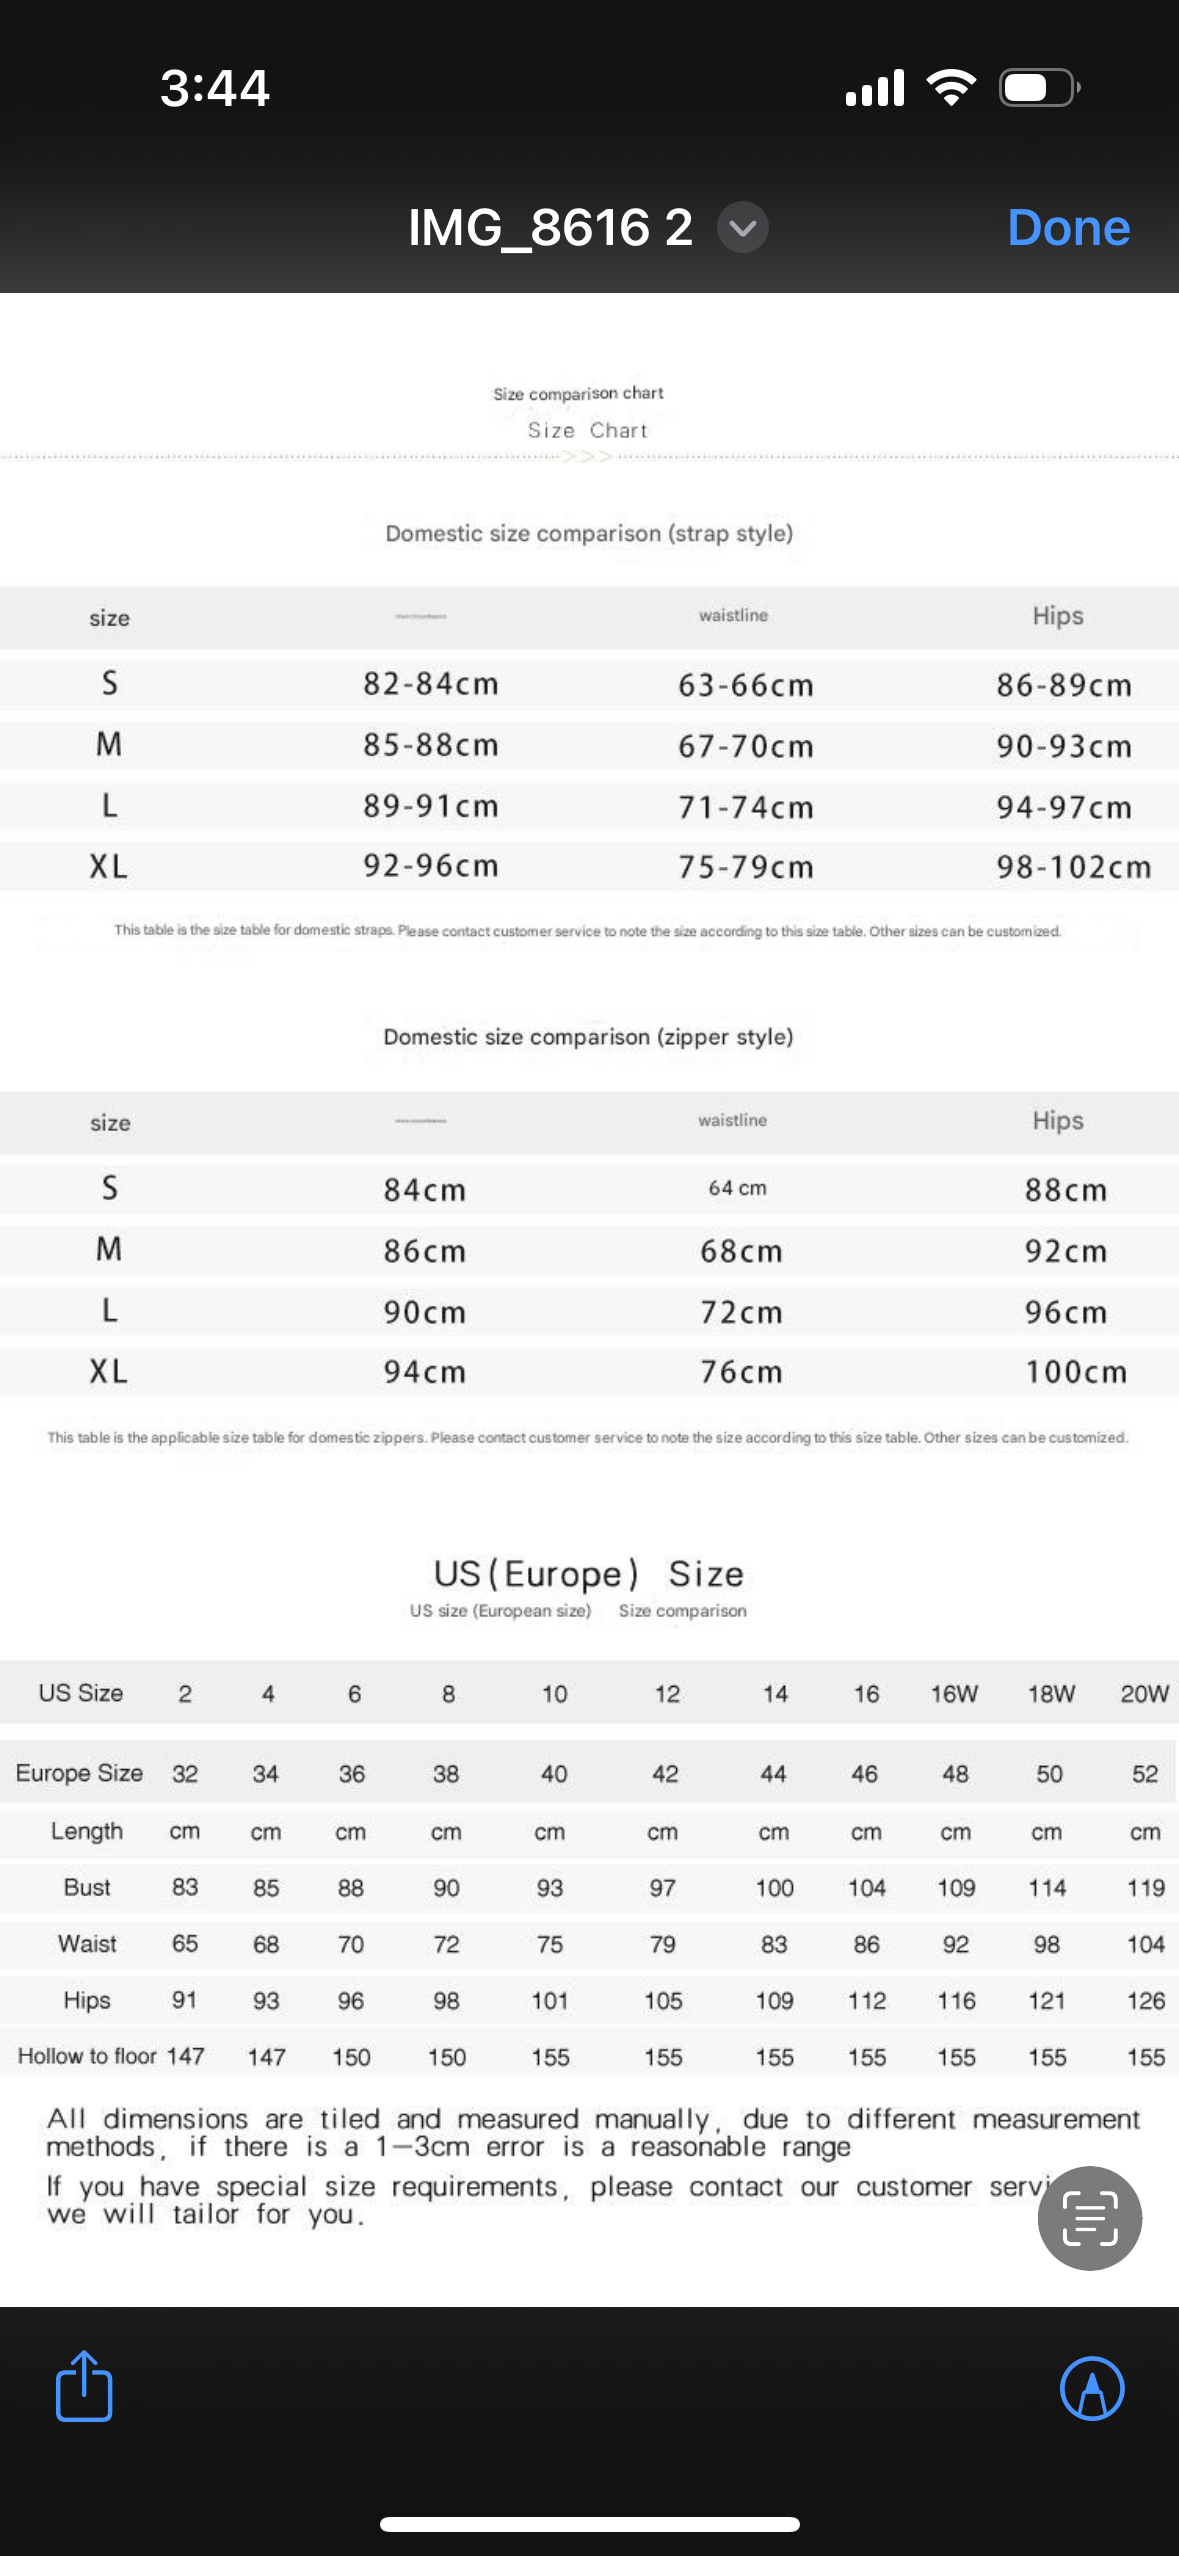This screenshot has height=2556, width=1179.
Task: Expand the file name chevron dropdown
Action: [x=743, y=228]
